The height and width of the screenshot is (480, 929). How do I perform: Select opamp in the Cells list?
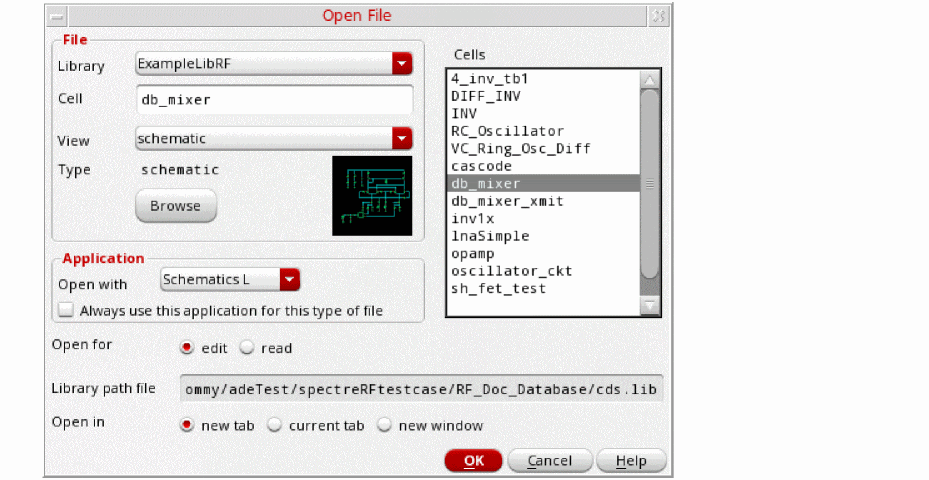click(473, 254)
